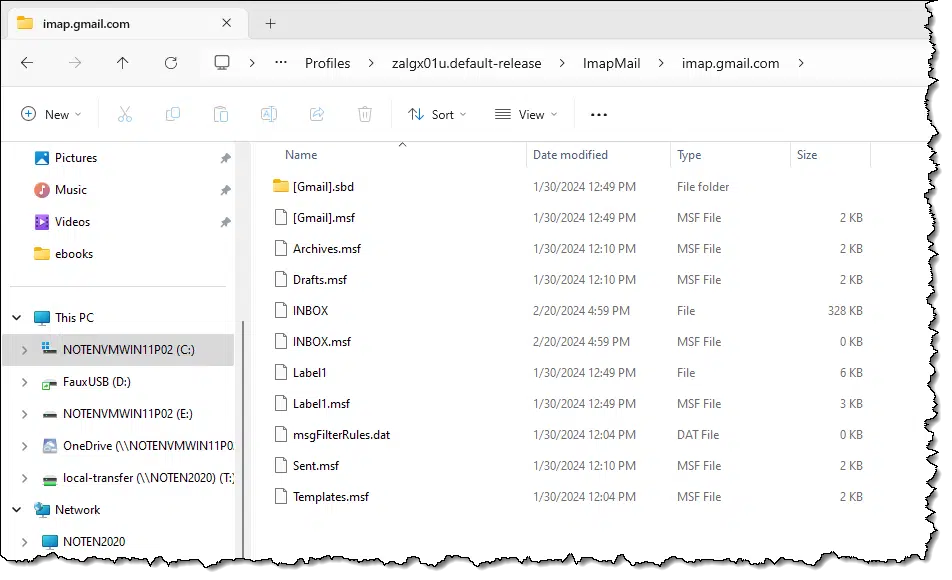Select the [Gmail].sbd folder
This screenshot has width=952, height=580.
tap(323, 187)
